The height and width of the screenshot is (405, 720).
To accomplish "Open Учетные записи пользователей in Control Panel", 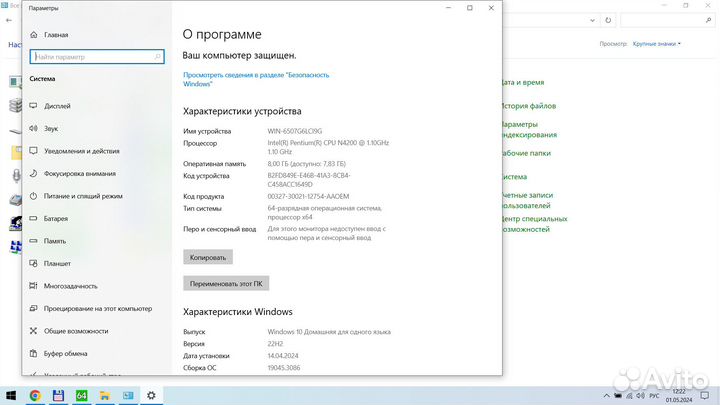I will pos(528,200).
